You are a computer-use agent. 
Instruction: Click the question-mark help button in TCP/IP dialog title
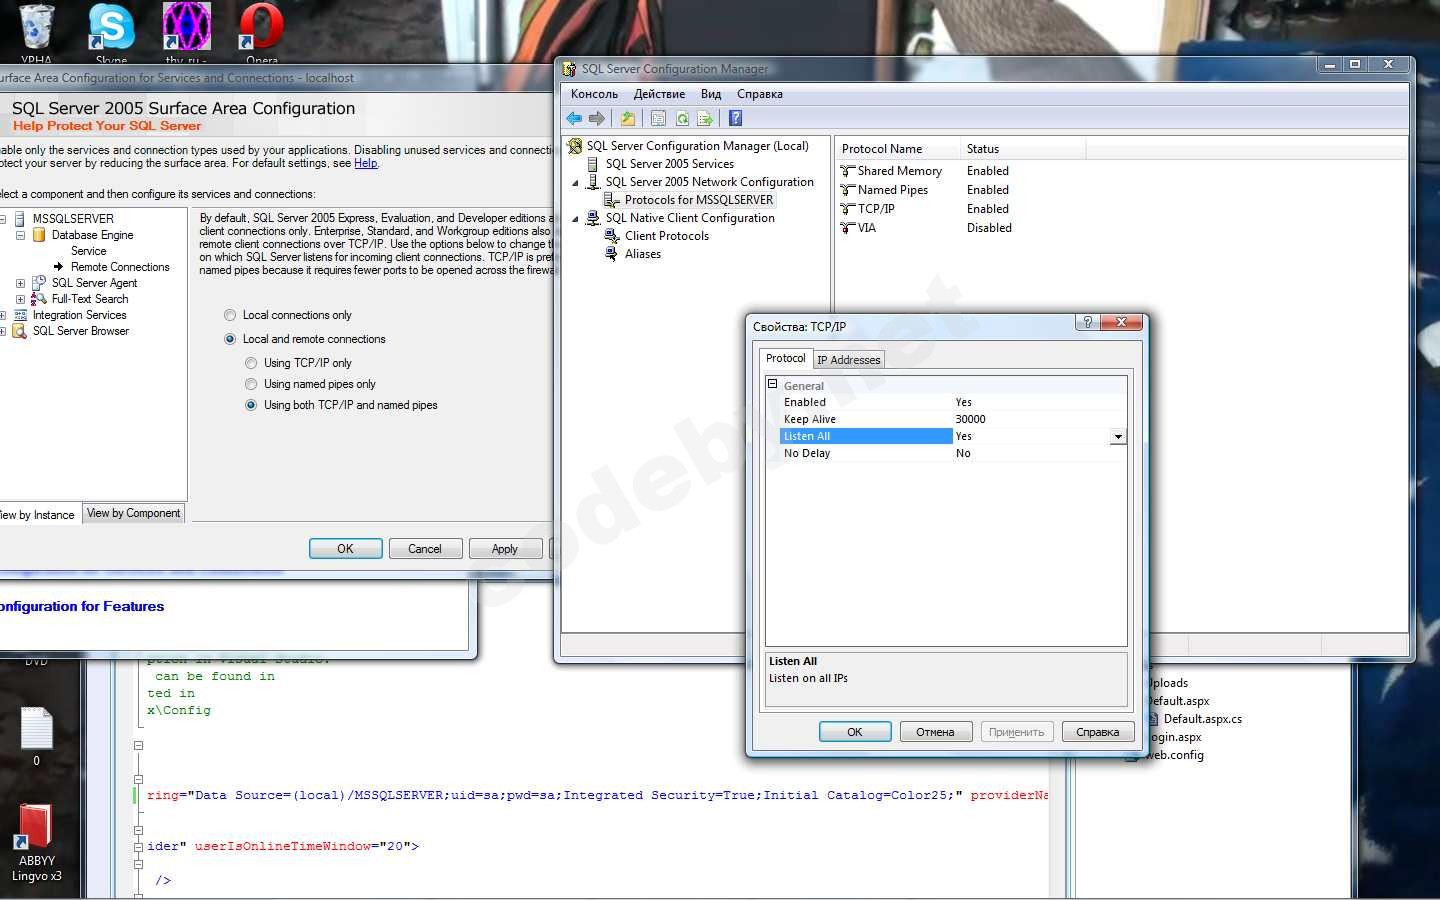pyautogui.click(x=1087, y=322)
